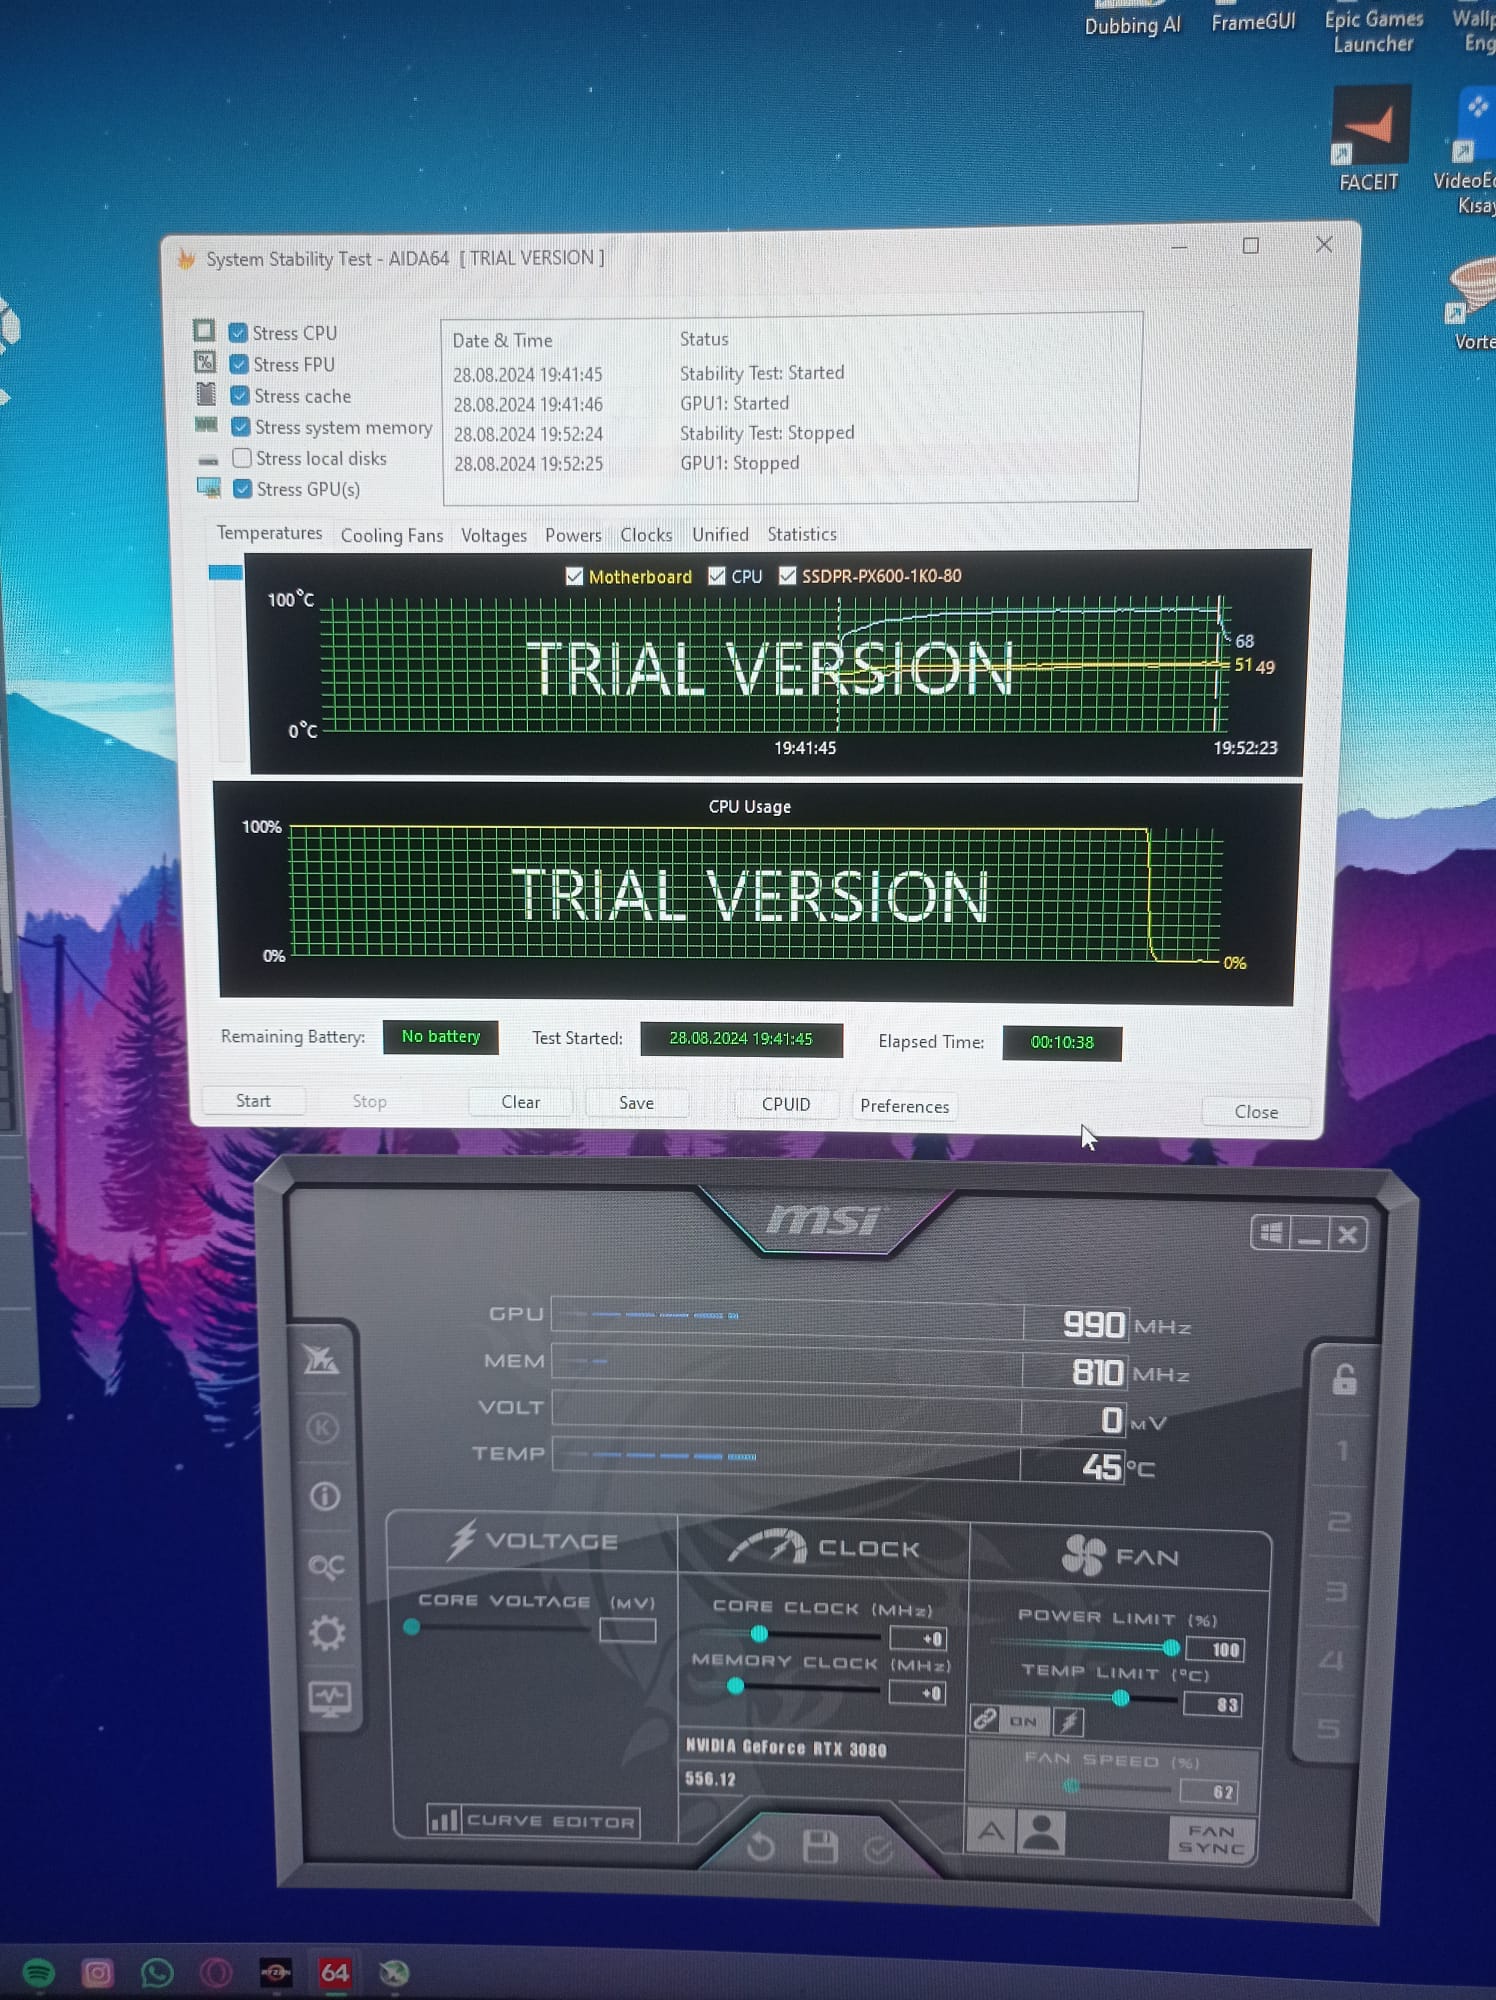The height and width of the screenshot is (2000, 1496).
Task: Click Power Limit value field
Action: coord(1215,1649)
